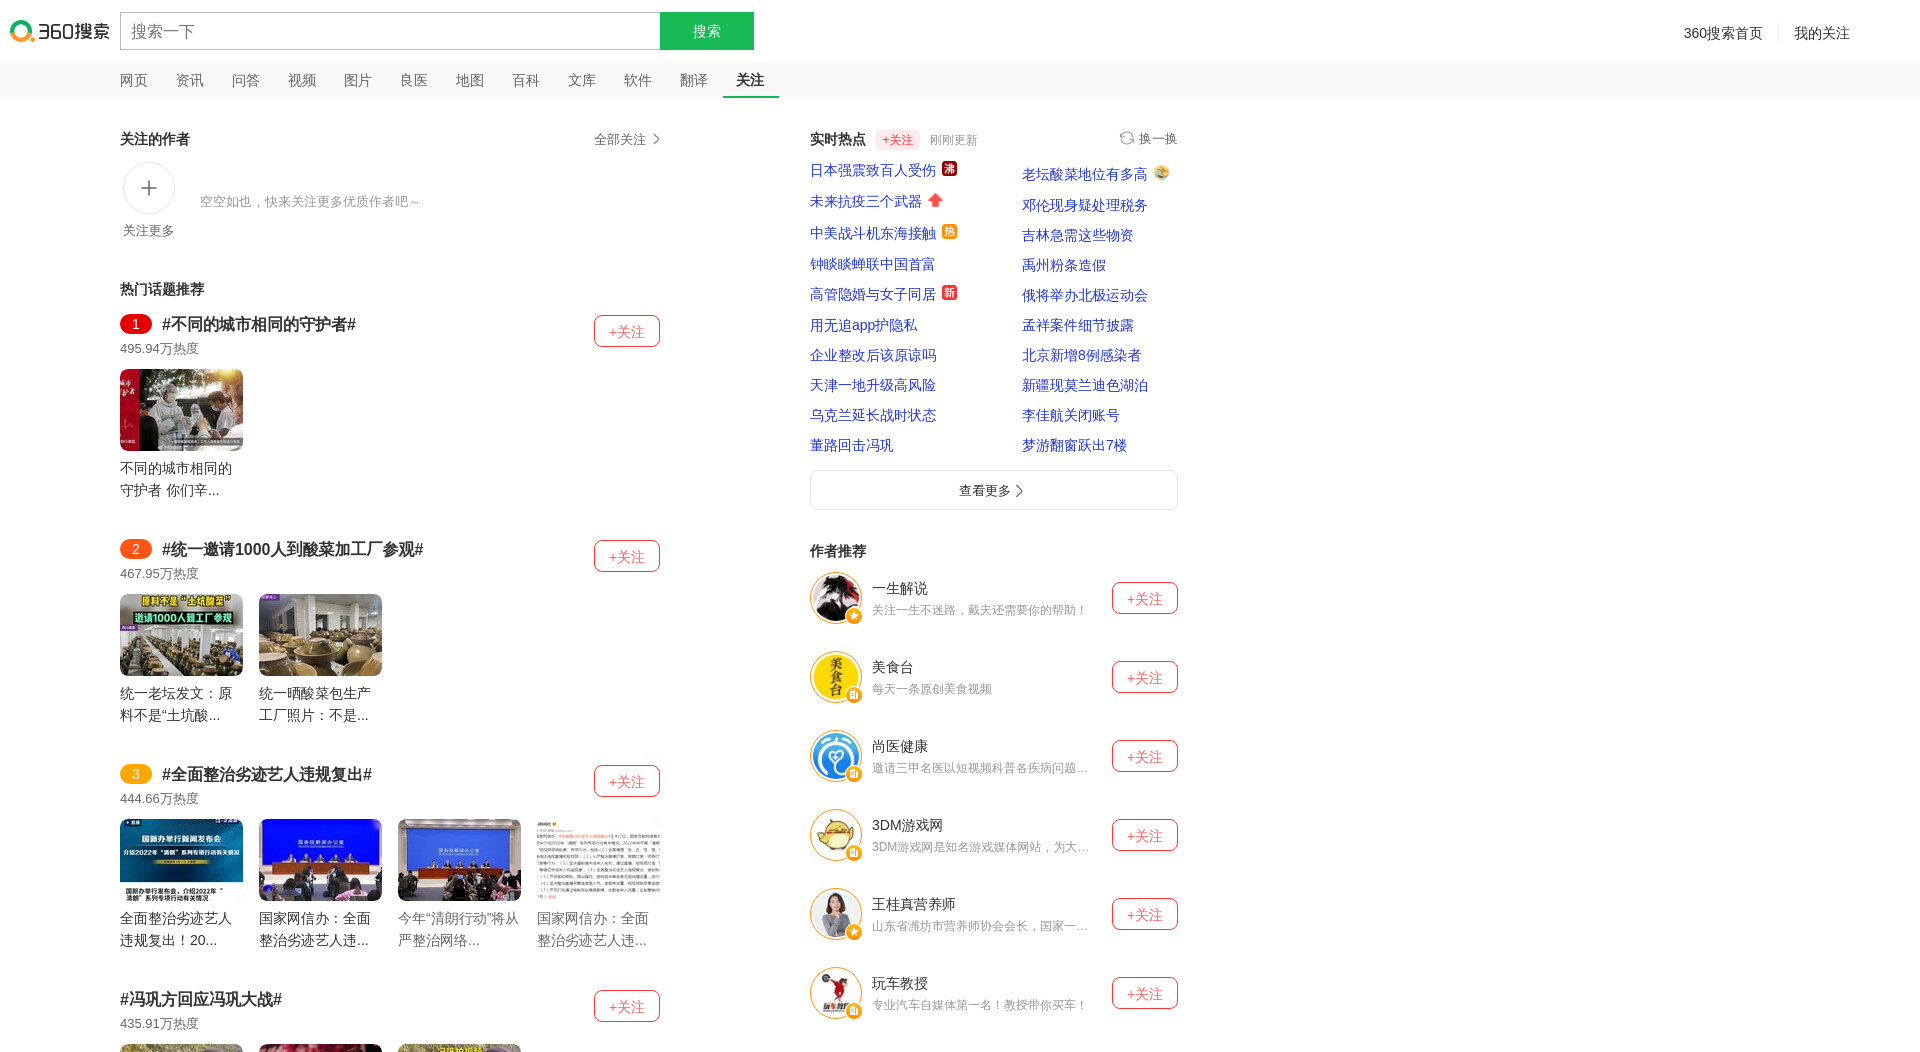Switch to the 视频 tab

click(302, 80)
